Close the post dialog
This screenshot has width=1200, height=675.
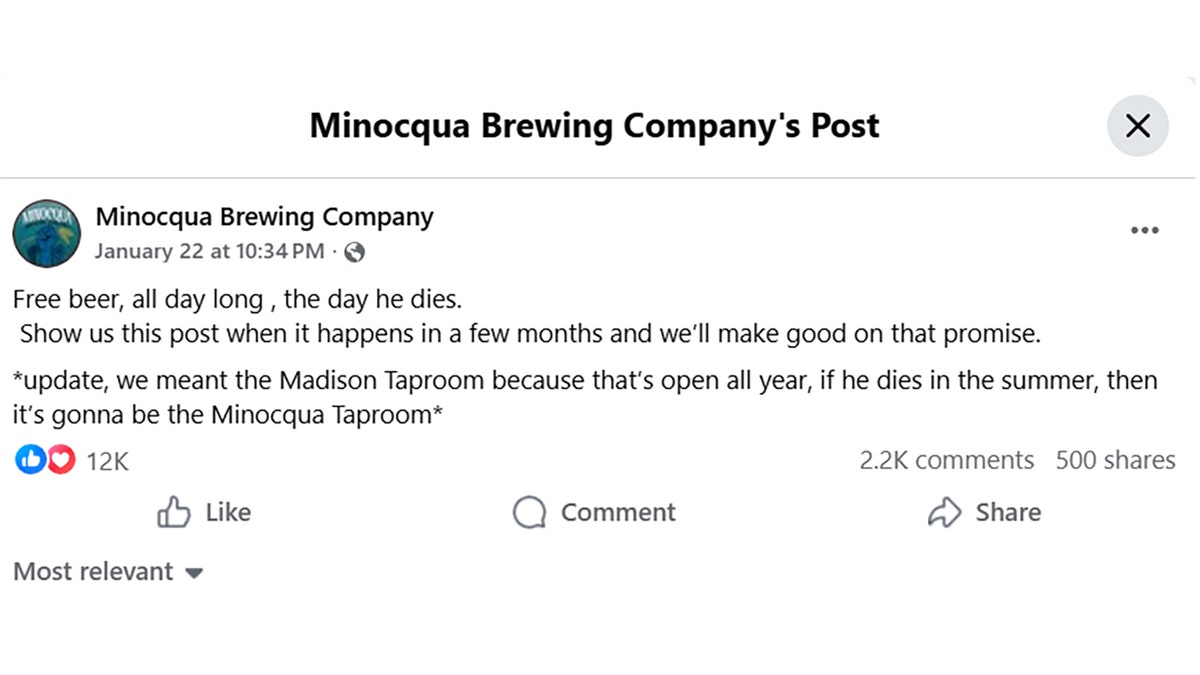1137,126
